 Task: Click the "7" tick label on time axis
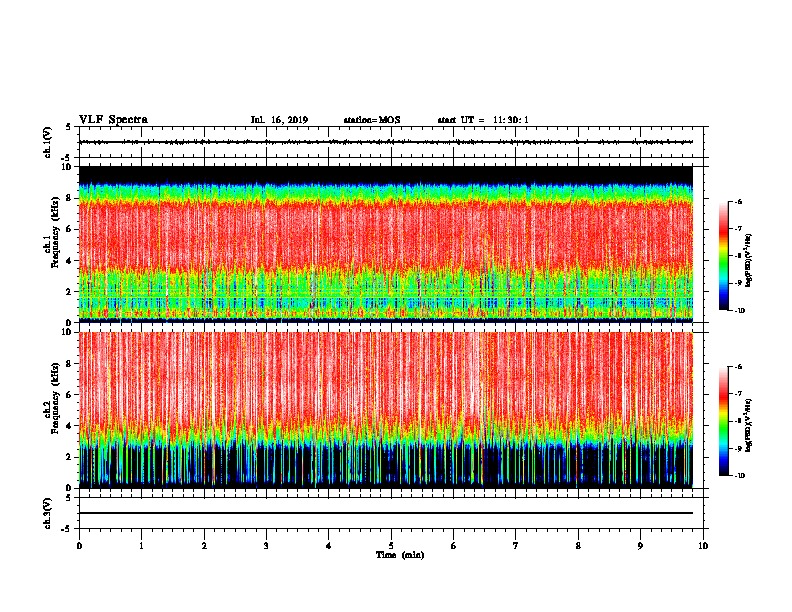[x=516, y=545]
